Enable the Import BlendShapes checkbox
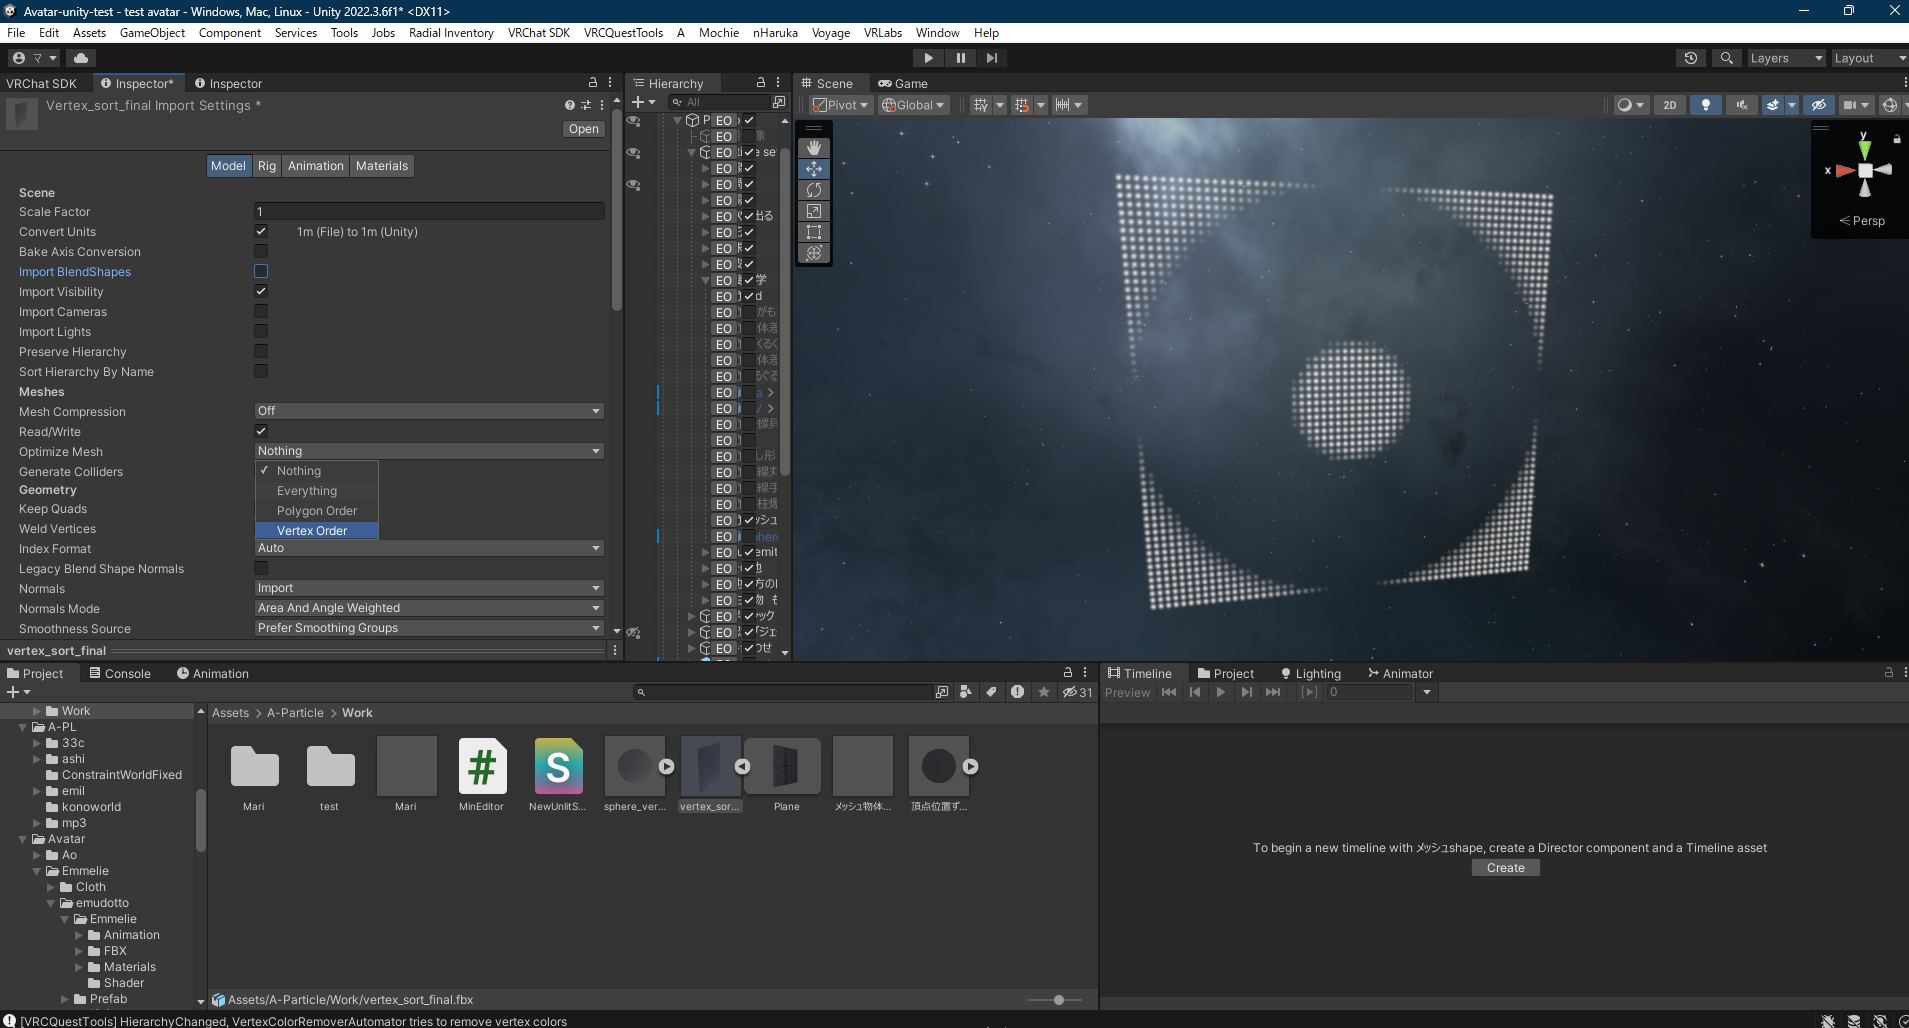1909x1028 pixels. tap(261, 271)
